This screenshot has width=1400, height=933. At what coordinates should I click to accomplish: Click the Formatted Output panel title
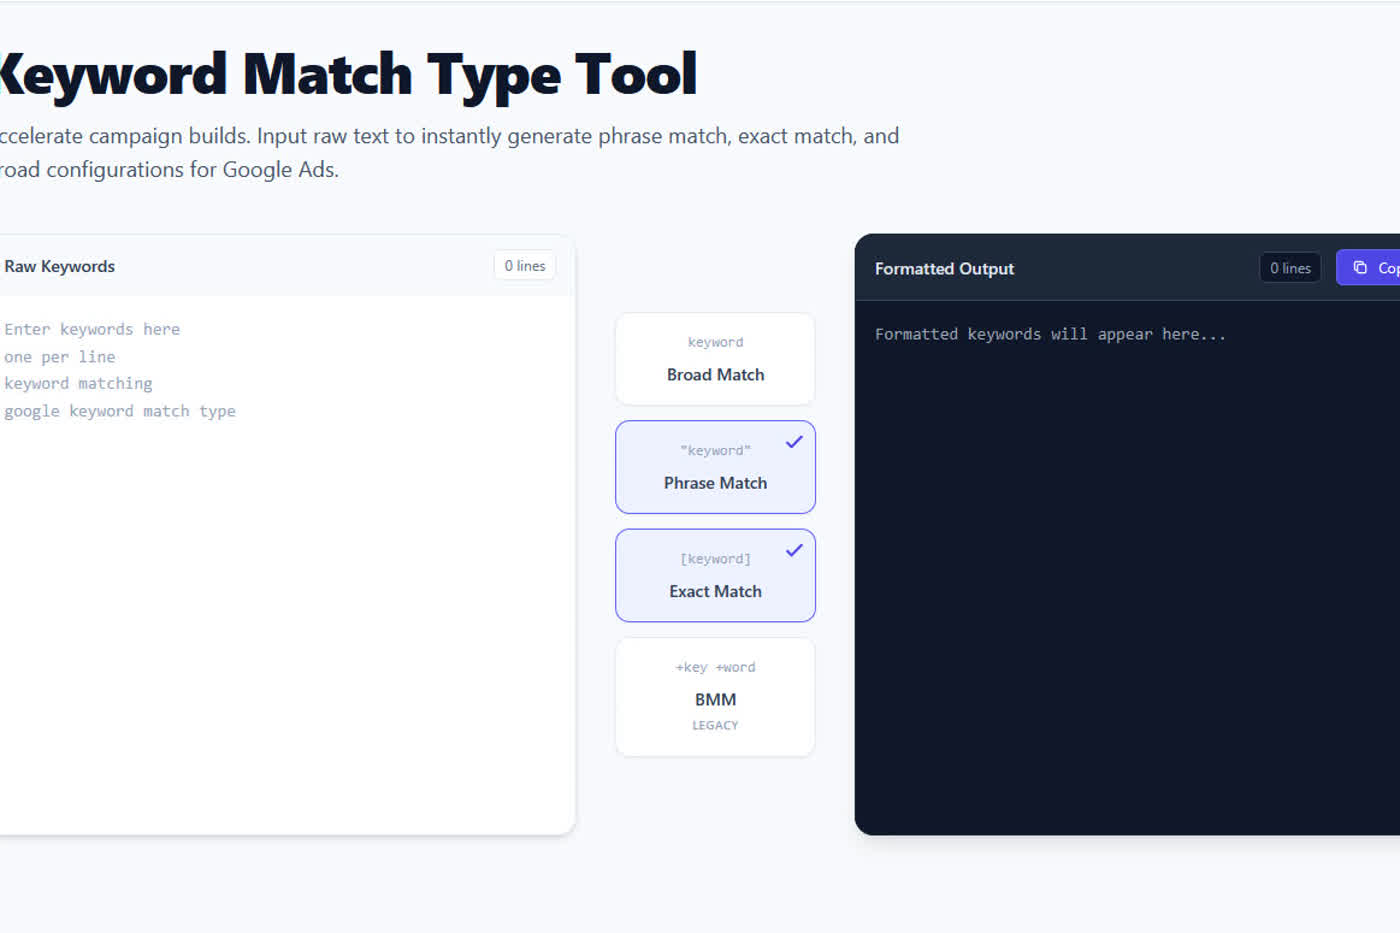click(944, 269)
